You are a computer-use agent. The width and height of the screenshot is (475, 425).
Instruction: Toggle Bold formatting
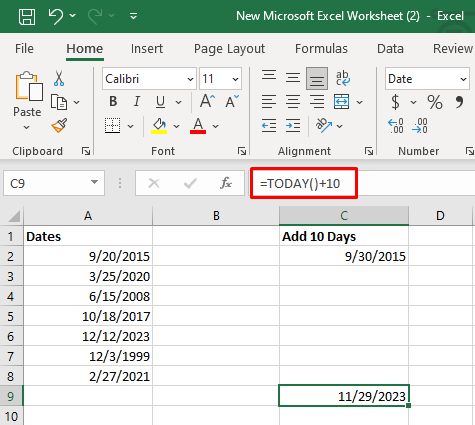(113, 101)
